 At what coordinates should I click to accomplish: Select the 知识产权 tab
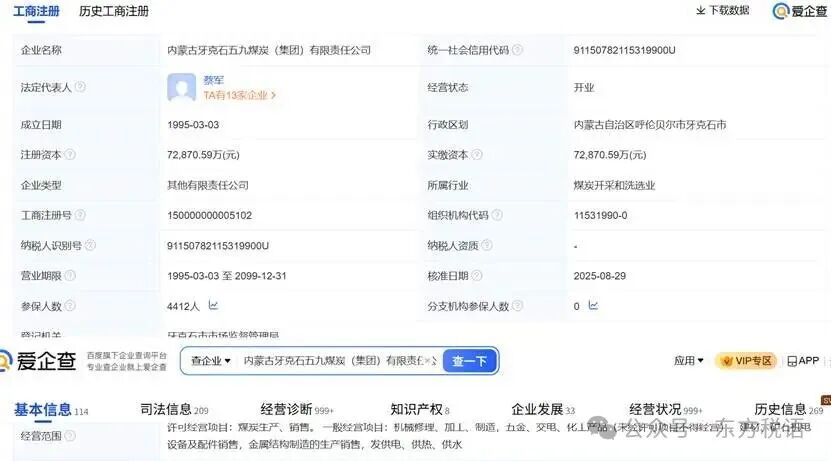(416, 409)
